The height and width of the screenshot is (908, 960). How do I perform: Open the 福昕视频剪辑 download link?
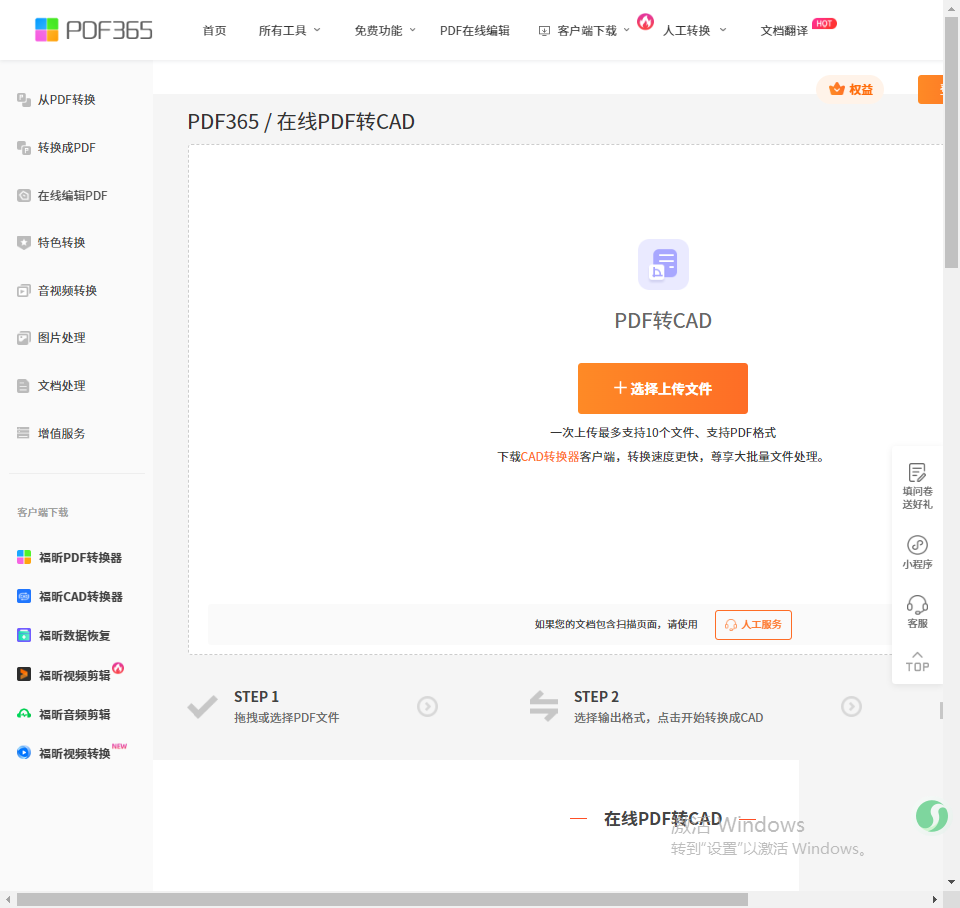[x=75, y=675]
